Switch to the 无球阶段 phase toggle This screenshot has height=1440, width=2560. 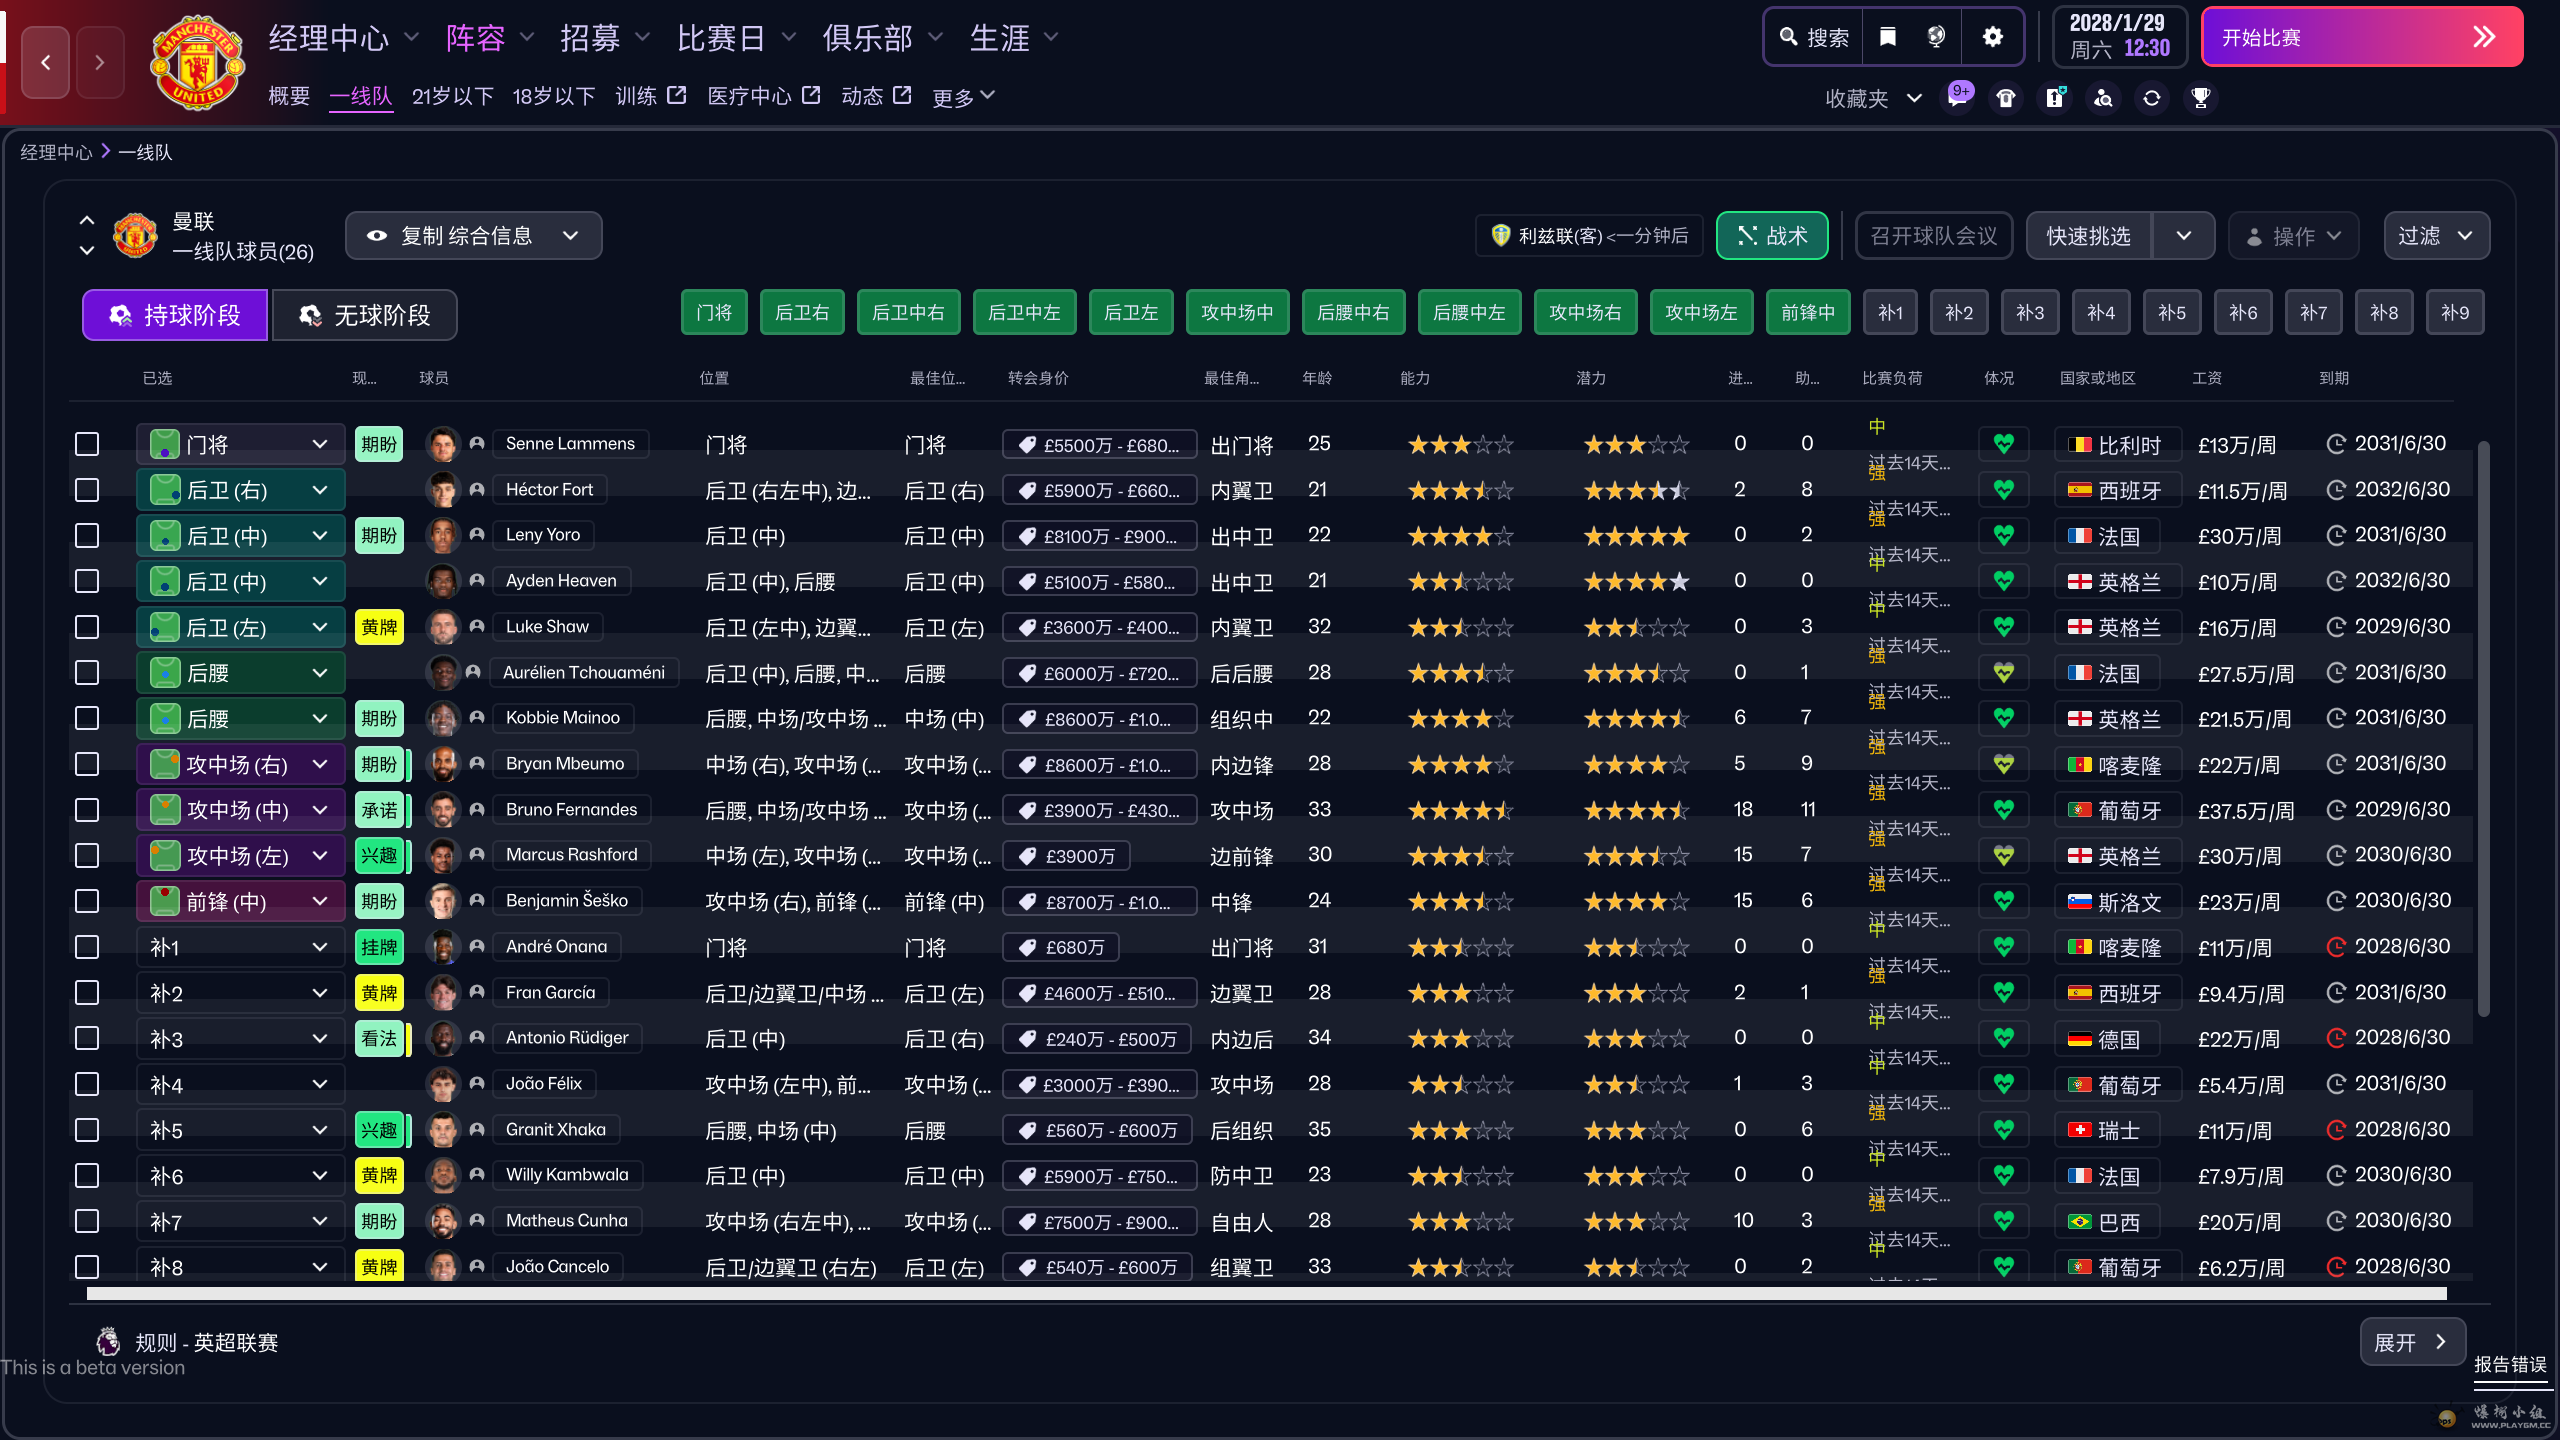coord(364,315)
